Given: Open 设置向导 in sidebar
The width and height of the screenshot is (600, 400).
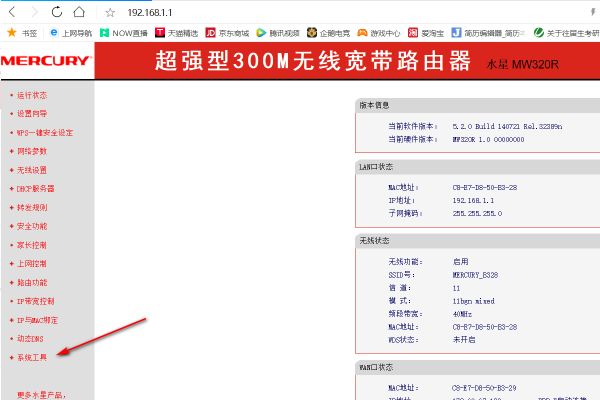Looking at the screenshot, I should click(x=32, y=113).
